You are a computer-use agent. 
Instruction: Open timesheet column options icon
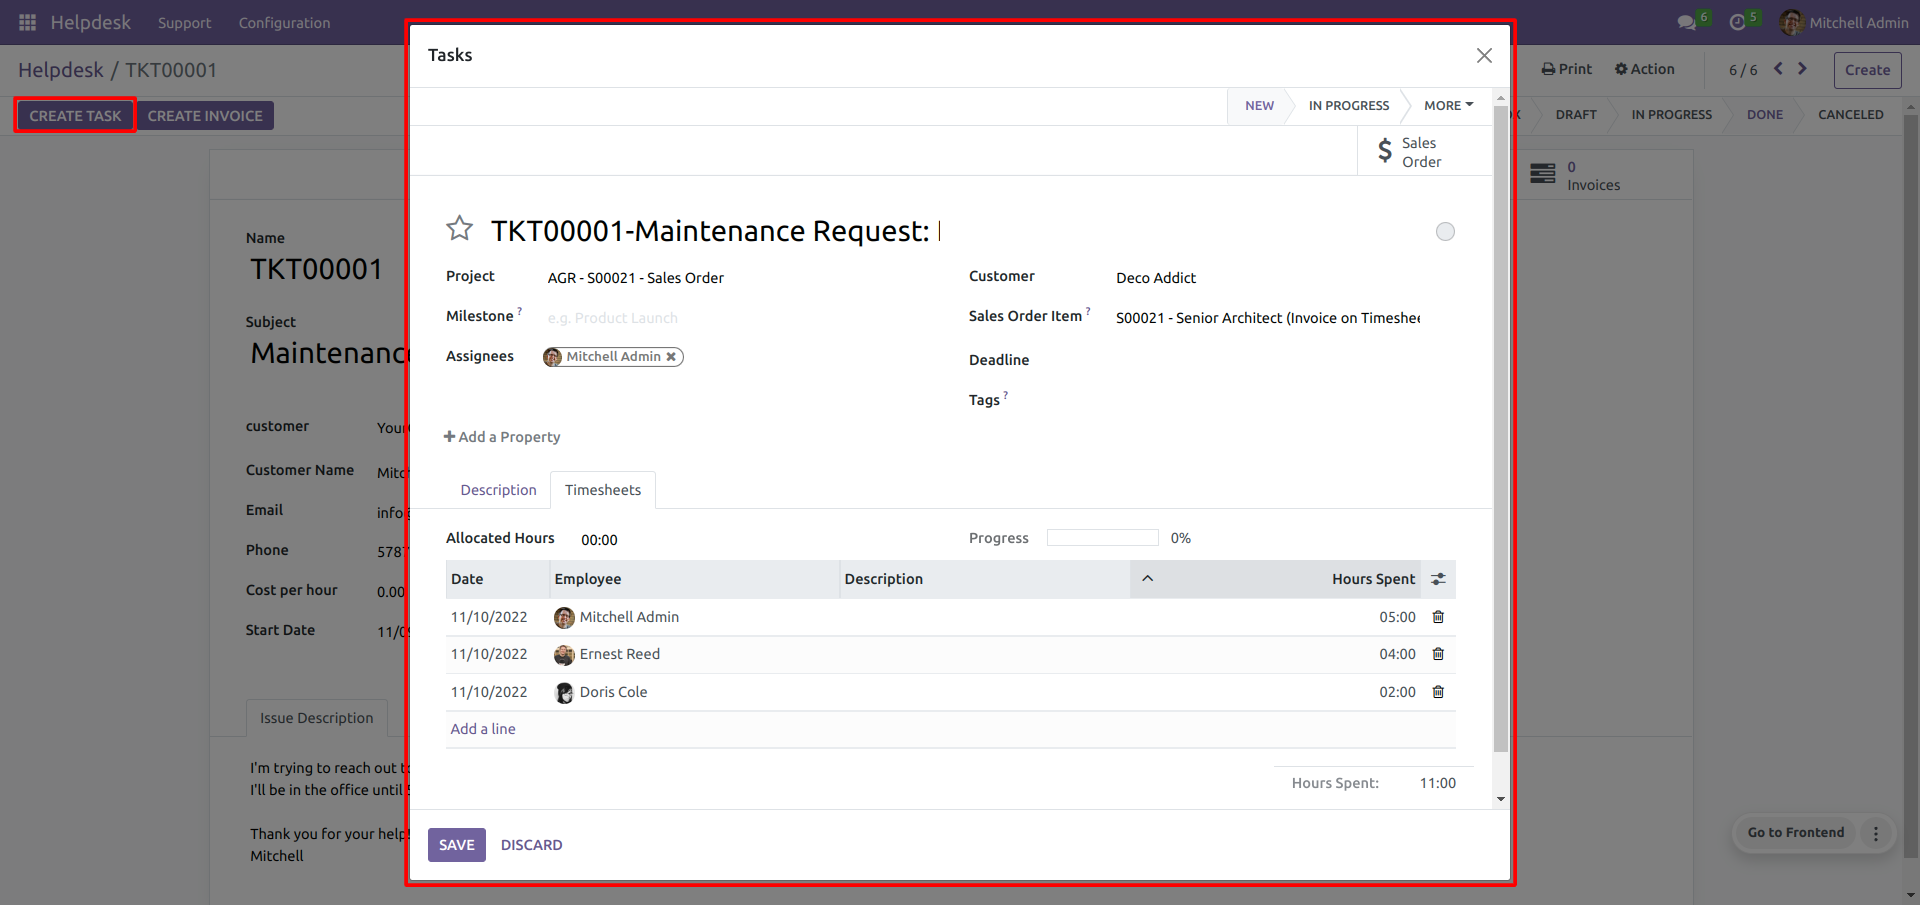[x=1438, y=579]
